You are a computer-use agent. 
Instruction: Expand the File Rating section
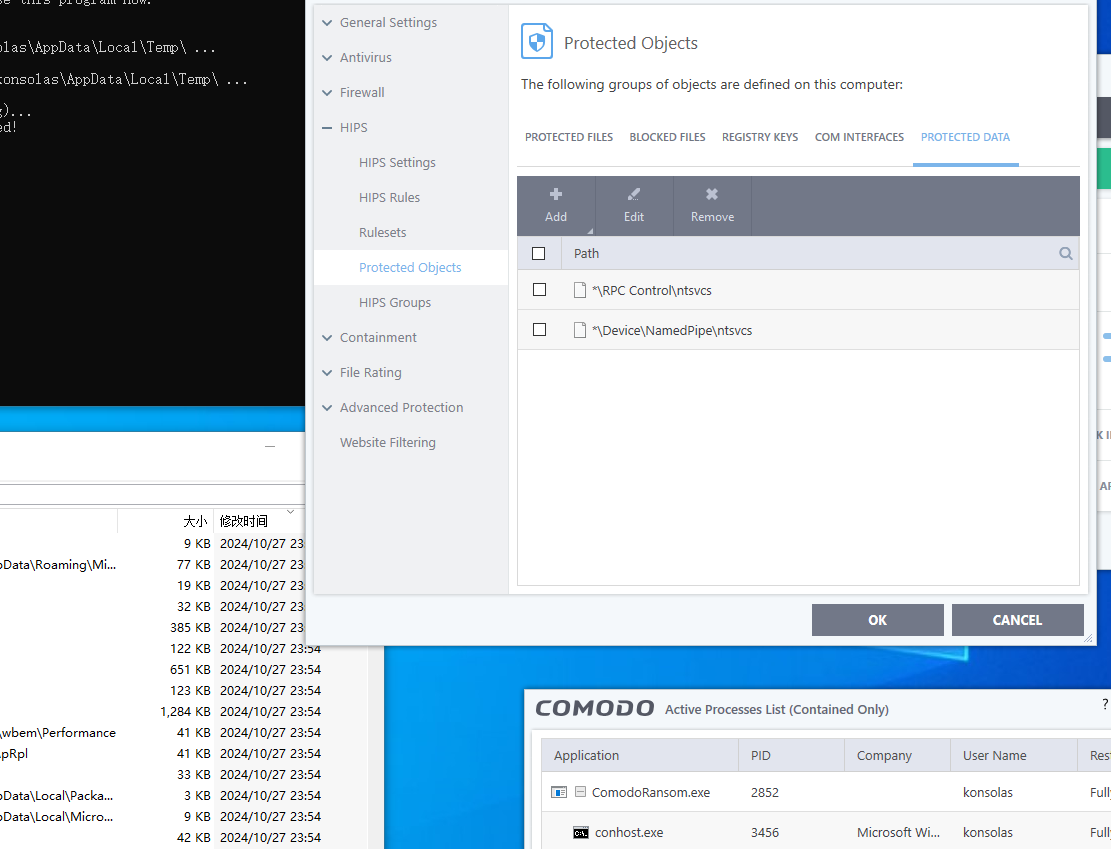point(327,372)
